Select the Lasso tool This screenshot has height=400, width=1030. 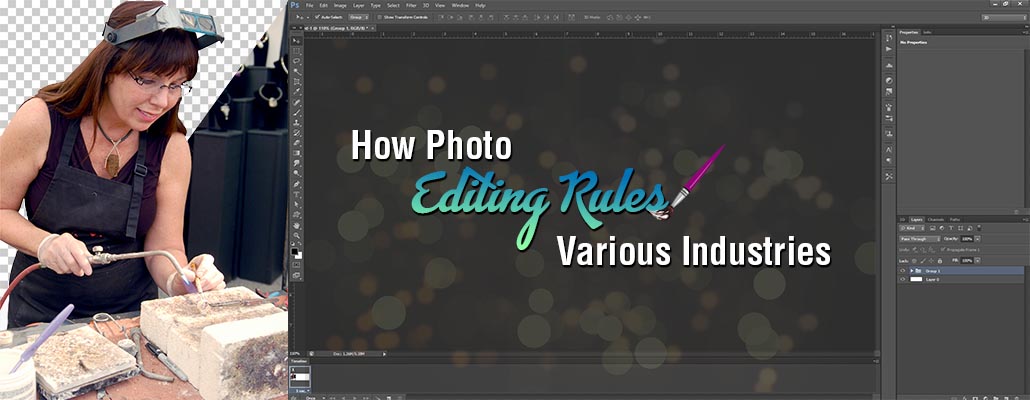pyautogui.click(x=297, y=62)
